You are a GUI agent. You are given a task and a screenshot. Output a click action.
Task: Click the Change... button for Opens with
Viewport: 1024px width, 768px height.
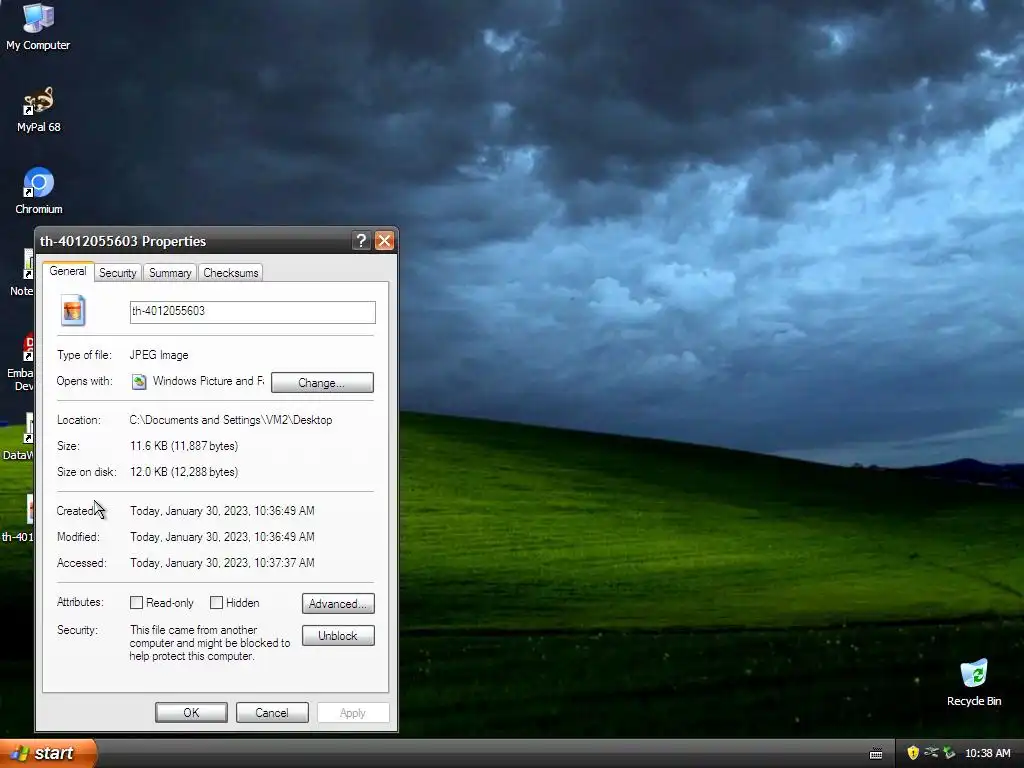point(322,383)
